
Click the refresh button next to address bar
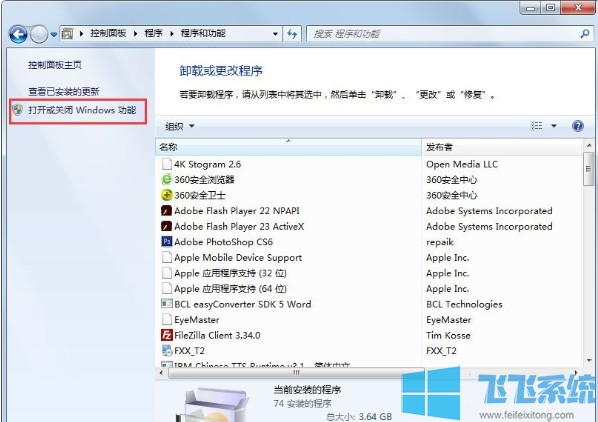[292, 34]
